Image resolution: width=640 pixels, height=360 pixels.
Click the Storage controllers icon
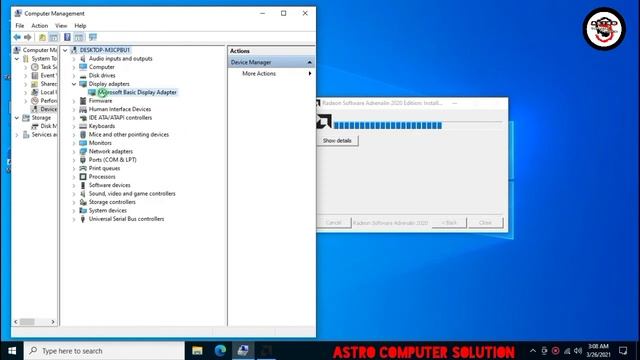pos(83,202)
